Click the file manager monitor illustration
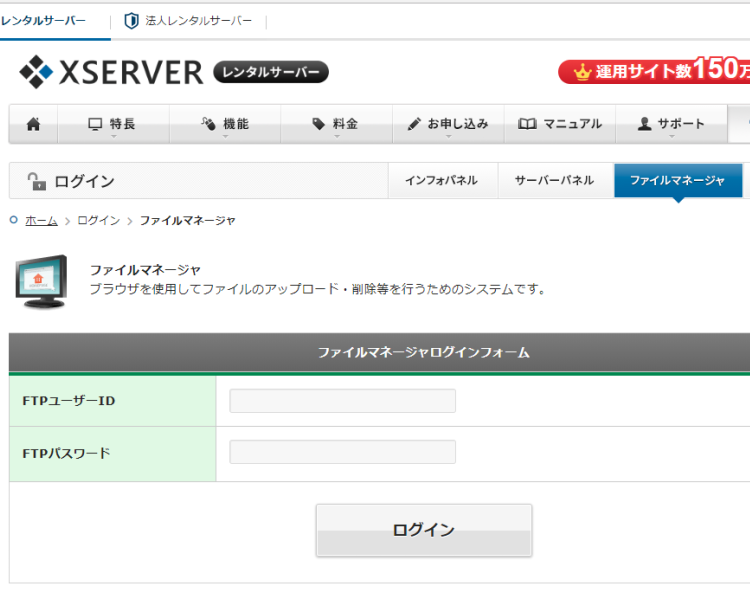Viewport: 750px width, 600px height. tap(41, 281)
